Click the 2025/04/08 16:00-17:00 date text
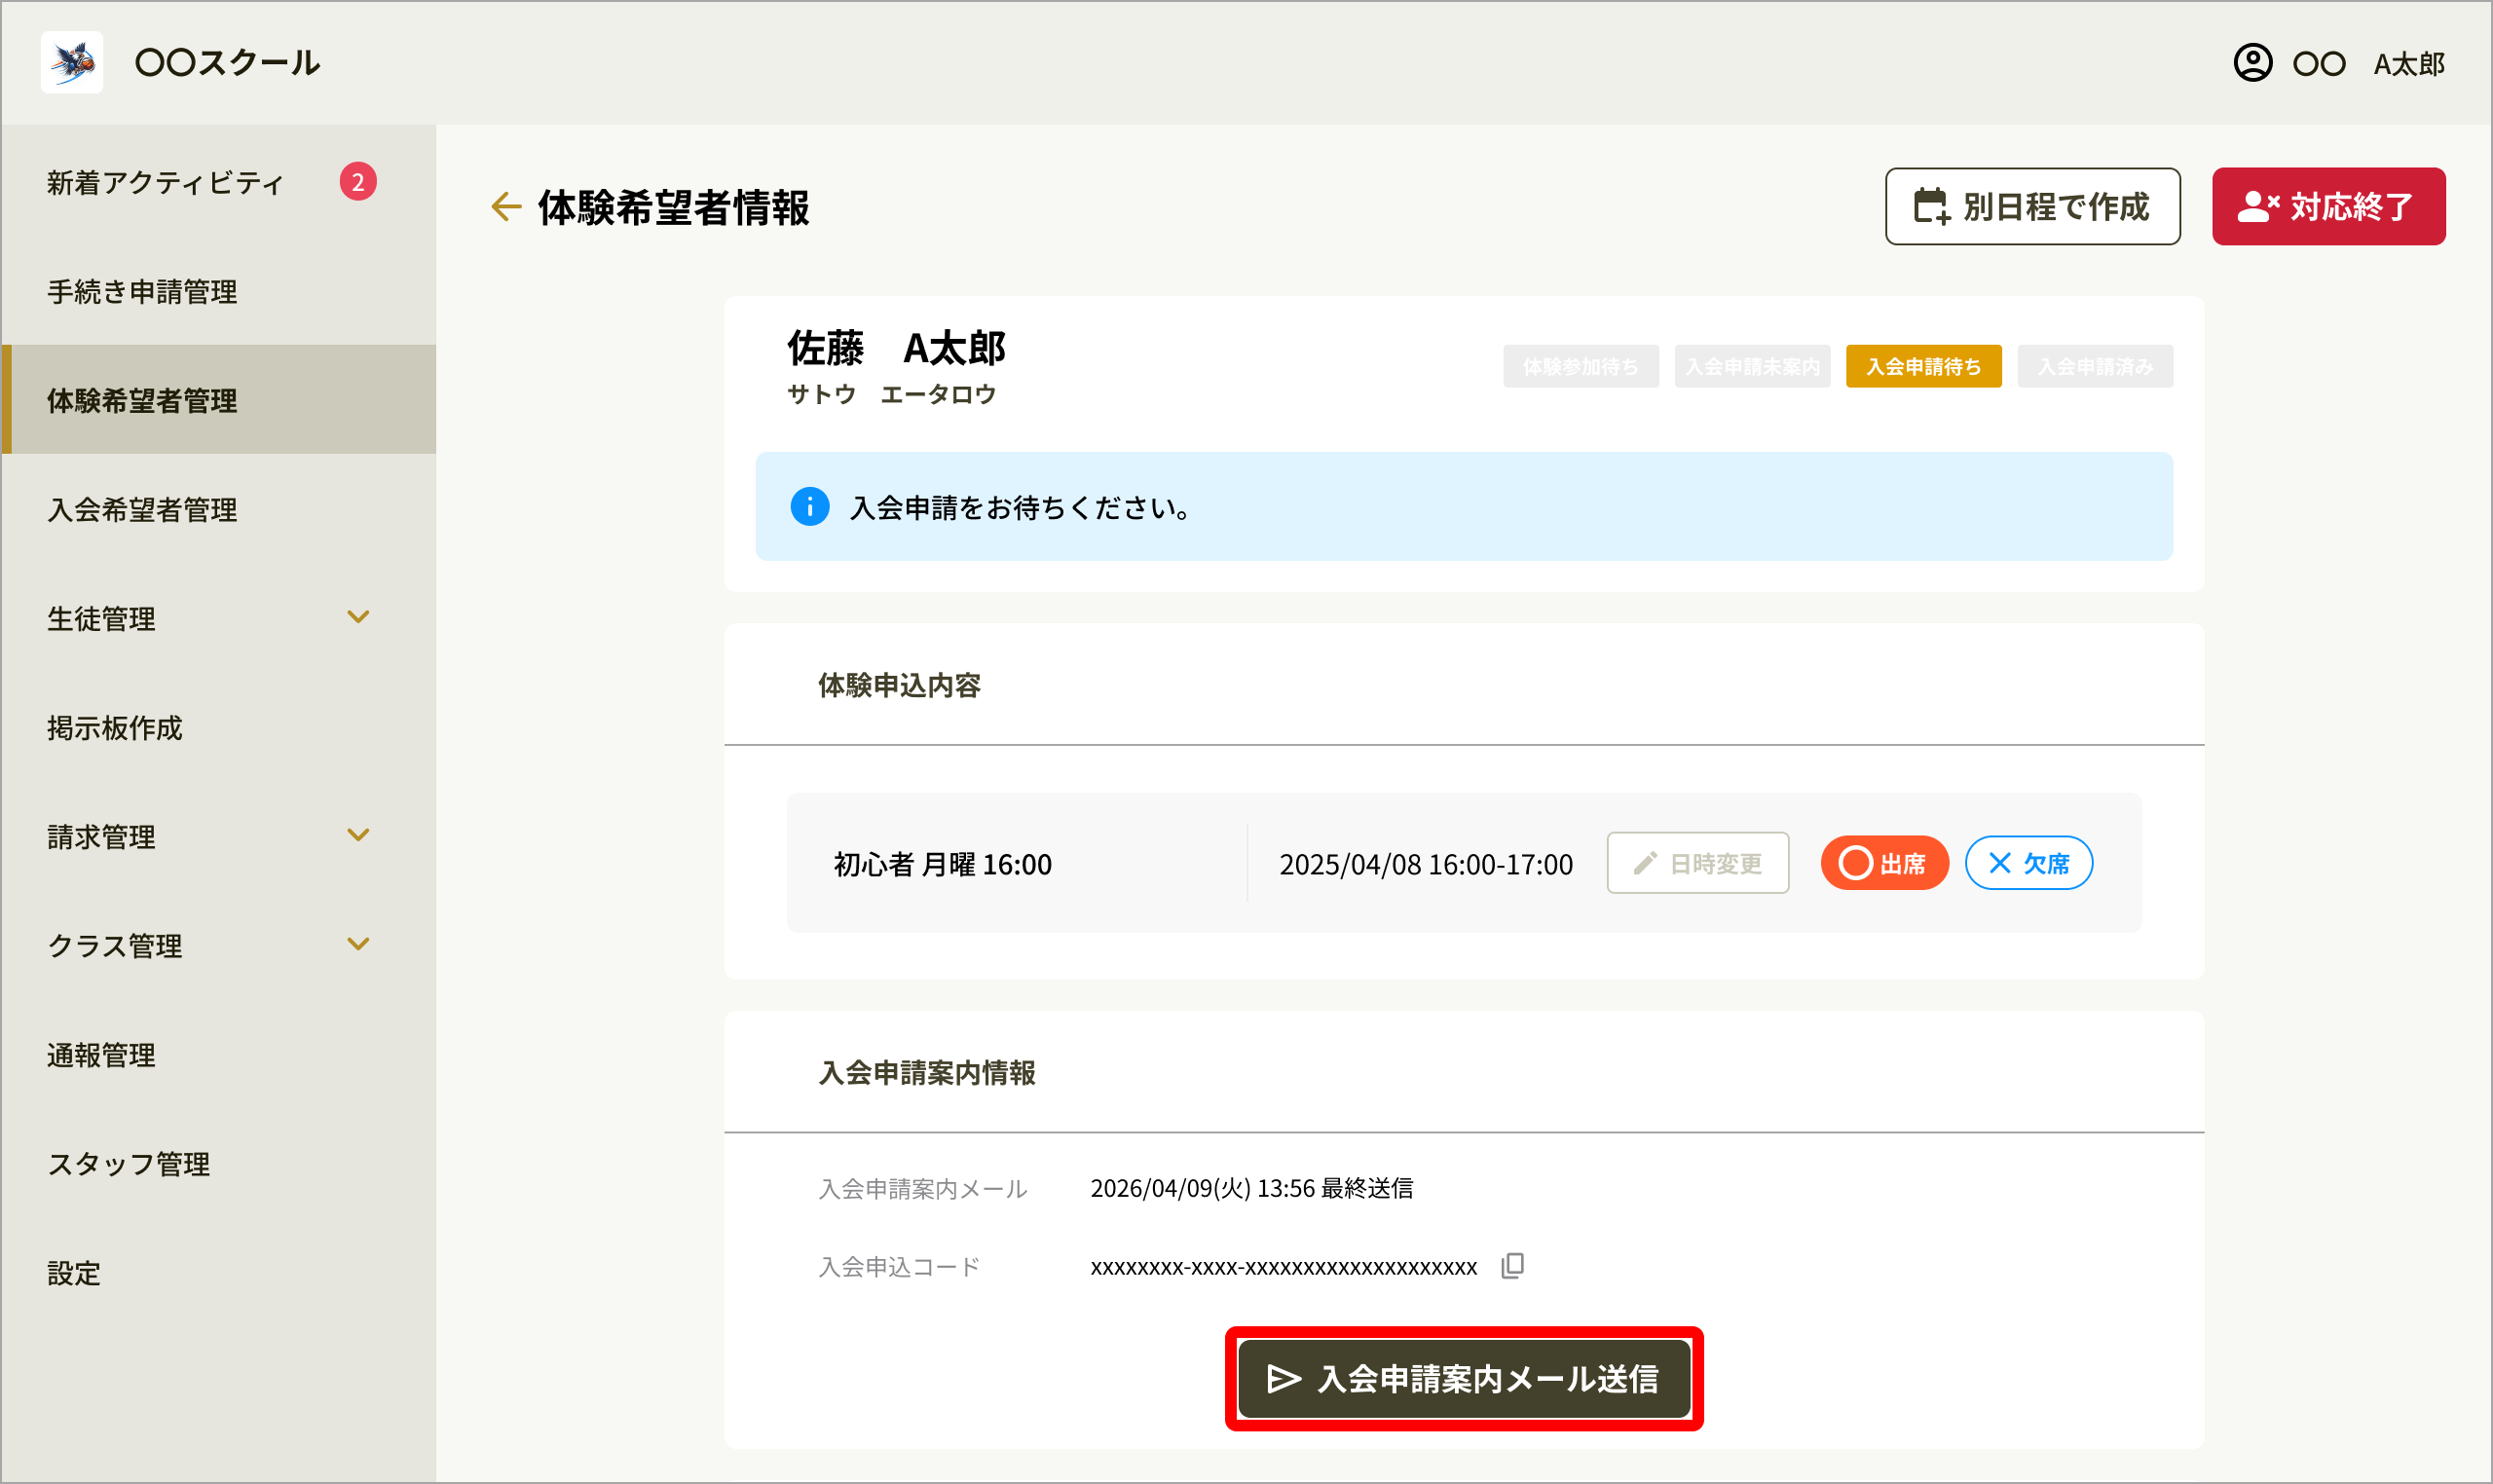 tap(1426, 864)
